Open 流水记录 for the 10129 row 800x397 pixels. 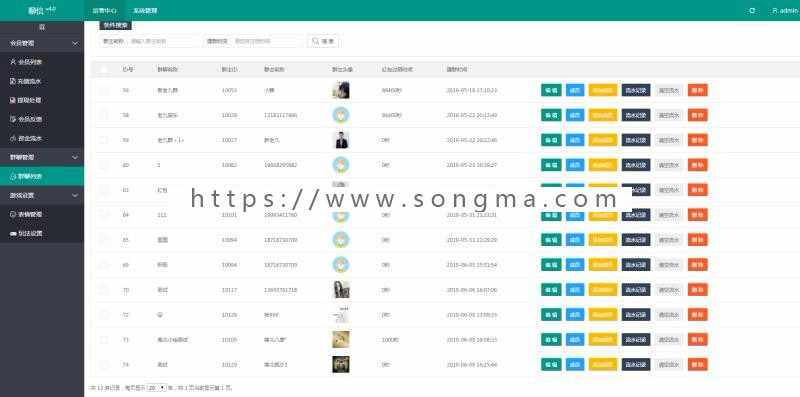(636, 364)
